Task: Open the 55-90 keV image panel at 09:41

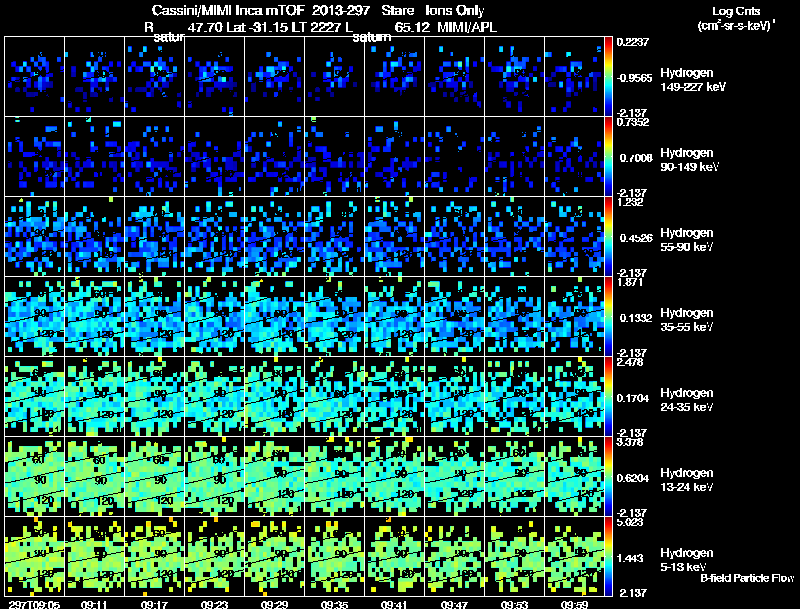Action: tap(394, 236)
